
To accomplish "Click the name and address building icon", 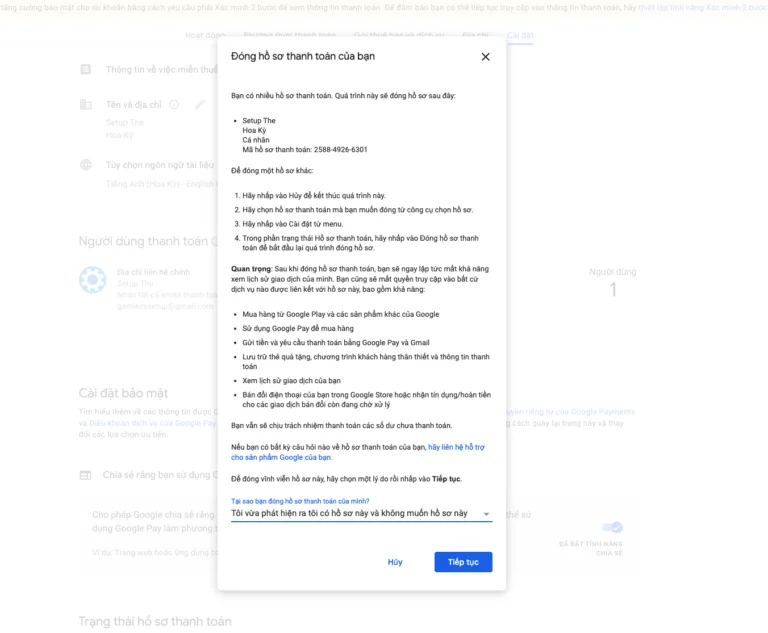I will (86, 104).
